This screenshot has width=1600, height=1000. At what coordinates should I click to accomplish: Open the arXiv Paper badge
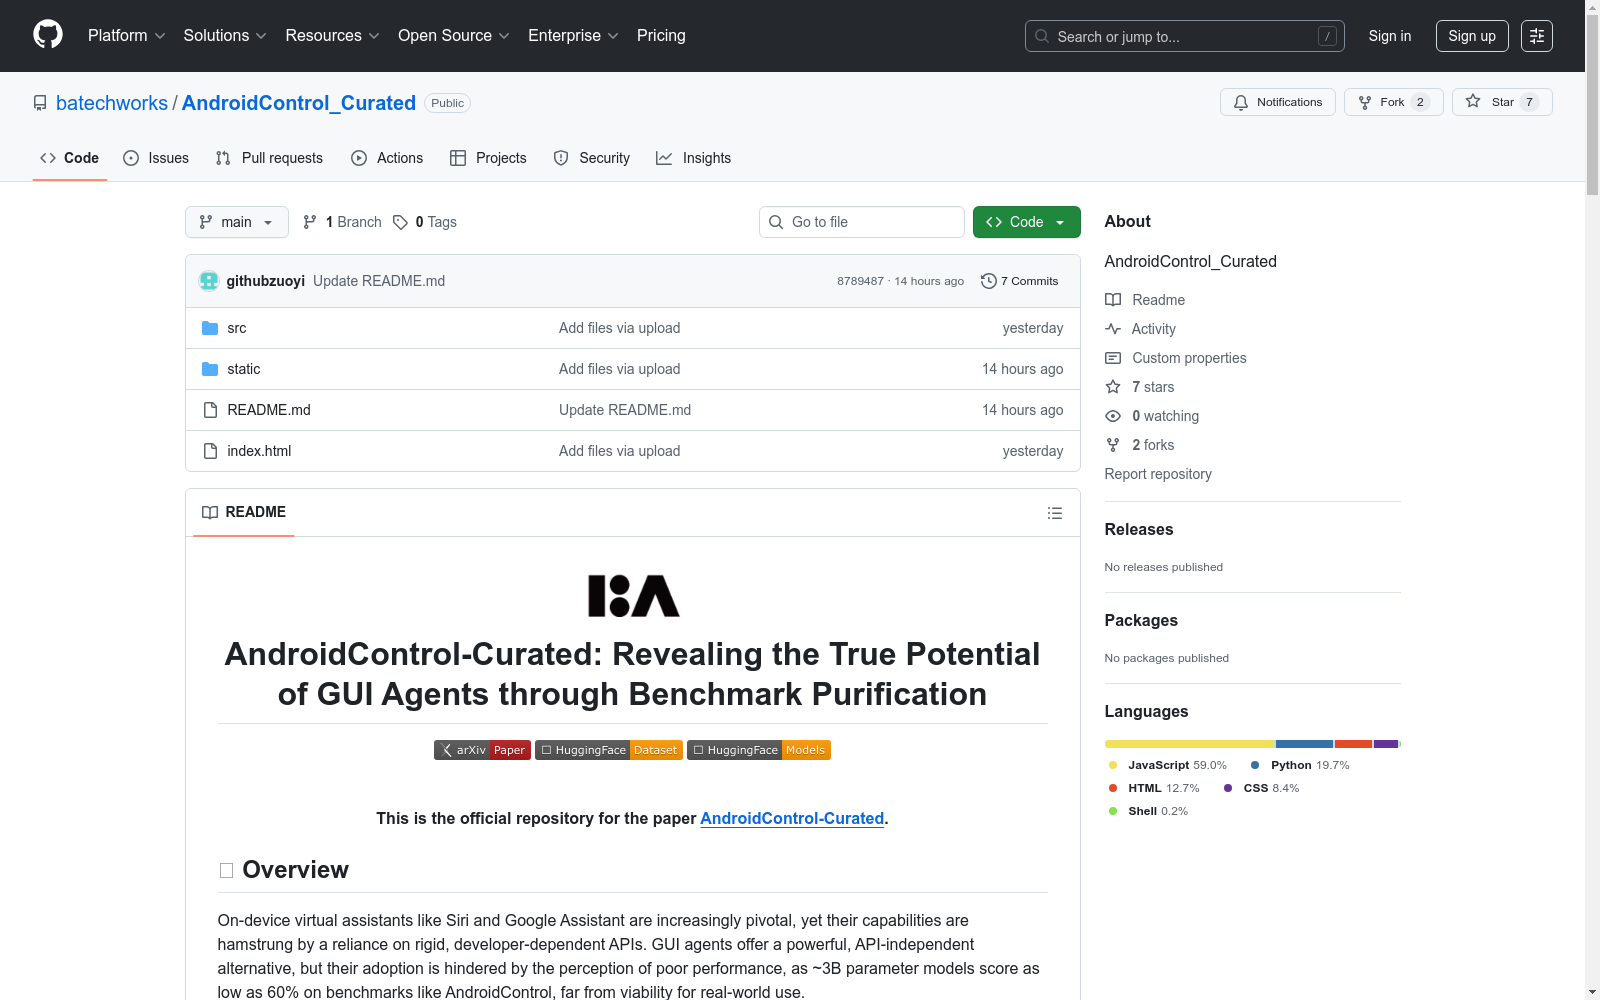click(482, 750)
